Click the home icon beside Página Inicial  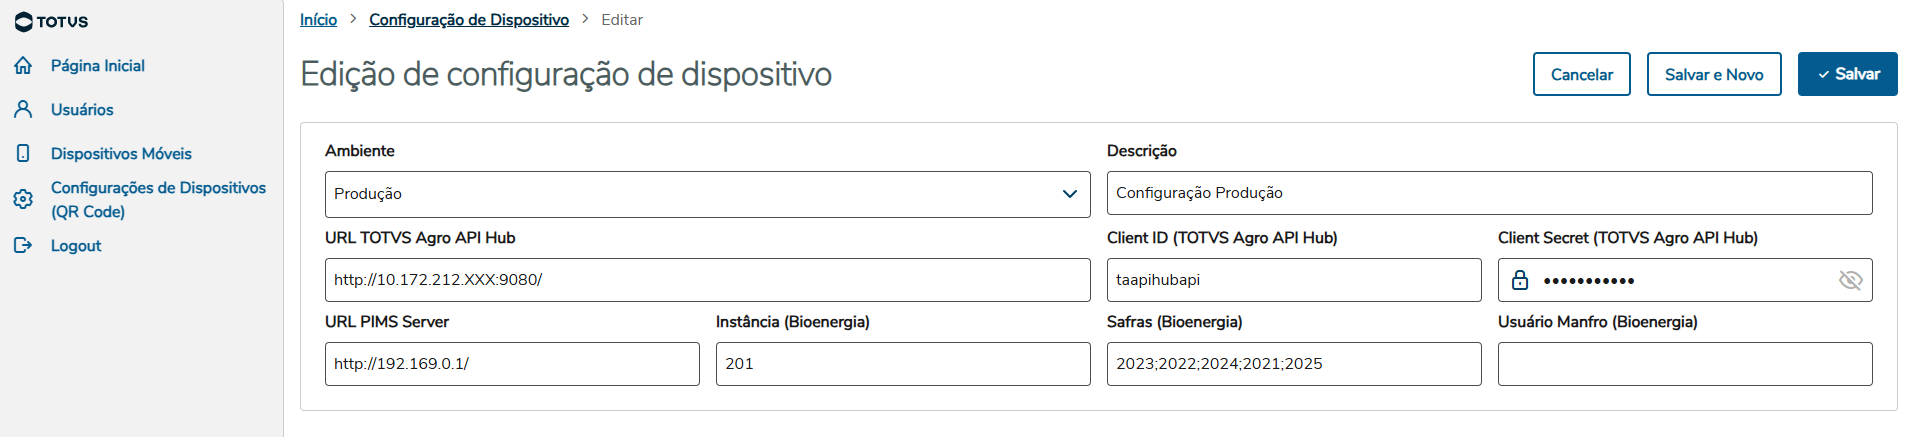click(24, 66)
